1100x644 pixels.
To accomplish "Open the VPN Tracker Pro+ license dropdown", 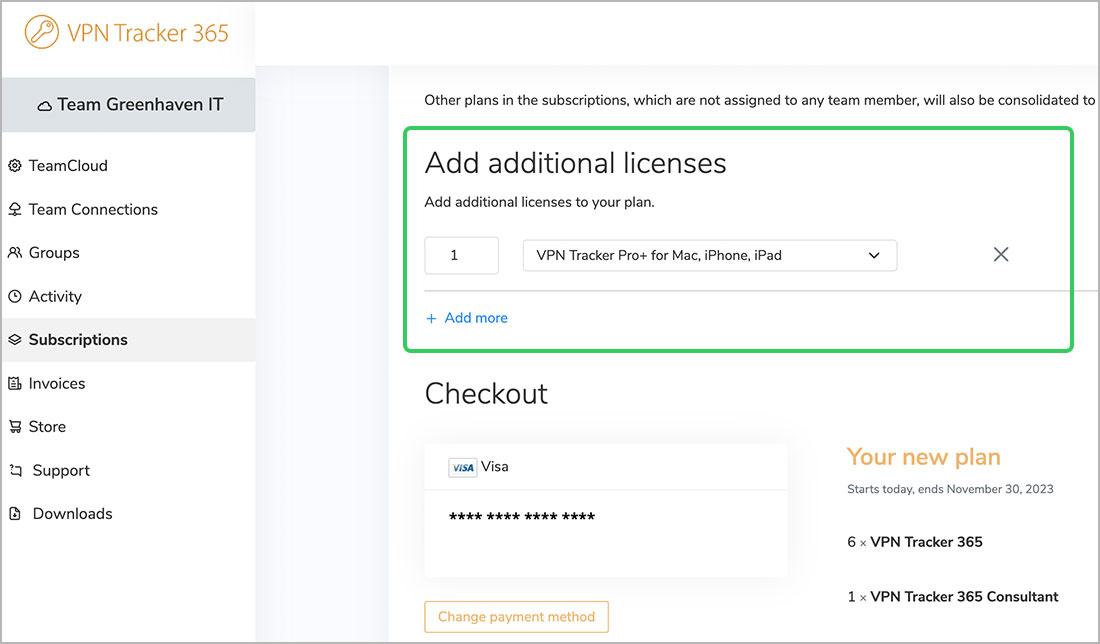I will pyautogui.click(x=709, y=255).
